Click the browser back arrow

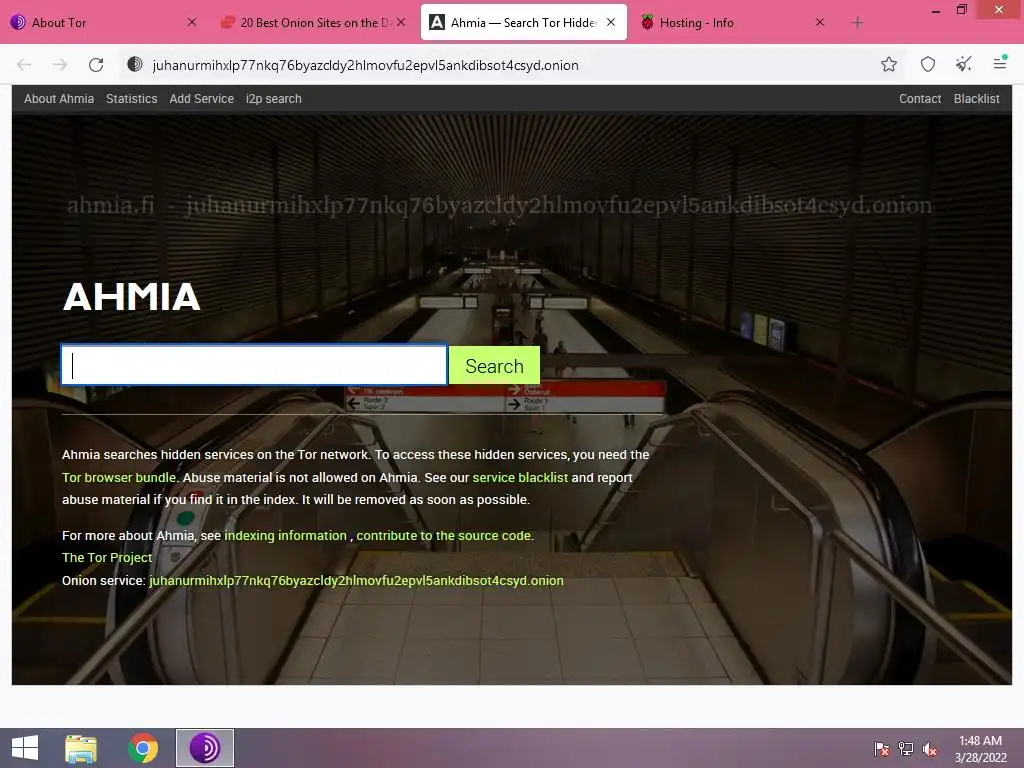[24, 65]
